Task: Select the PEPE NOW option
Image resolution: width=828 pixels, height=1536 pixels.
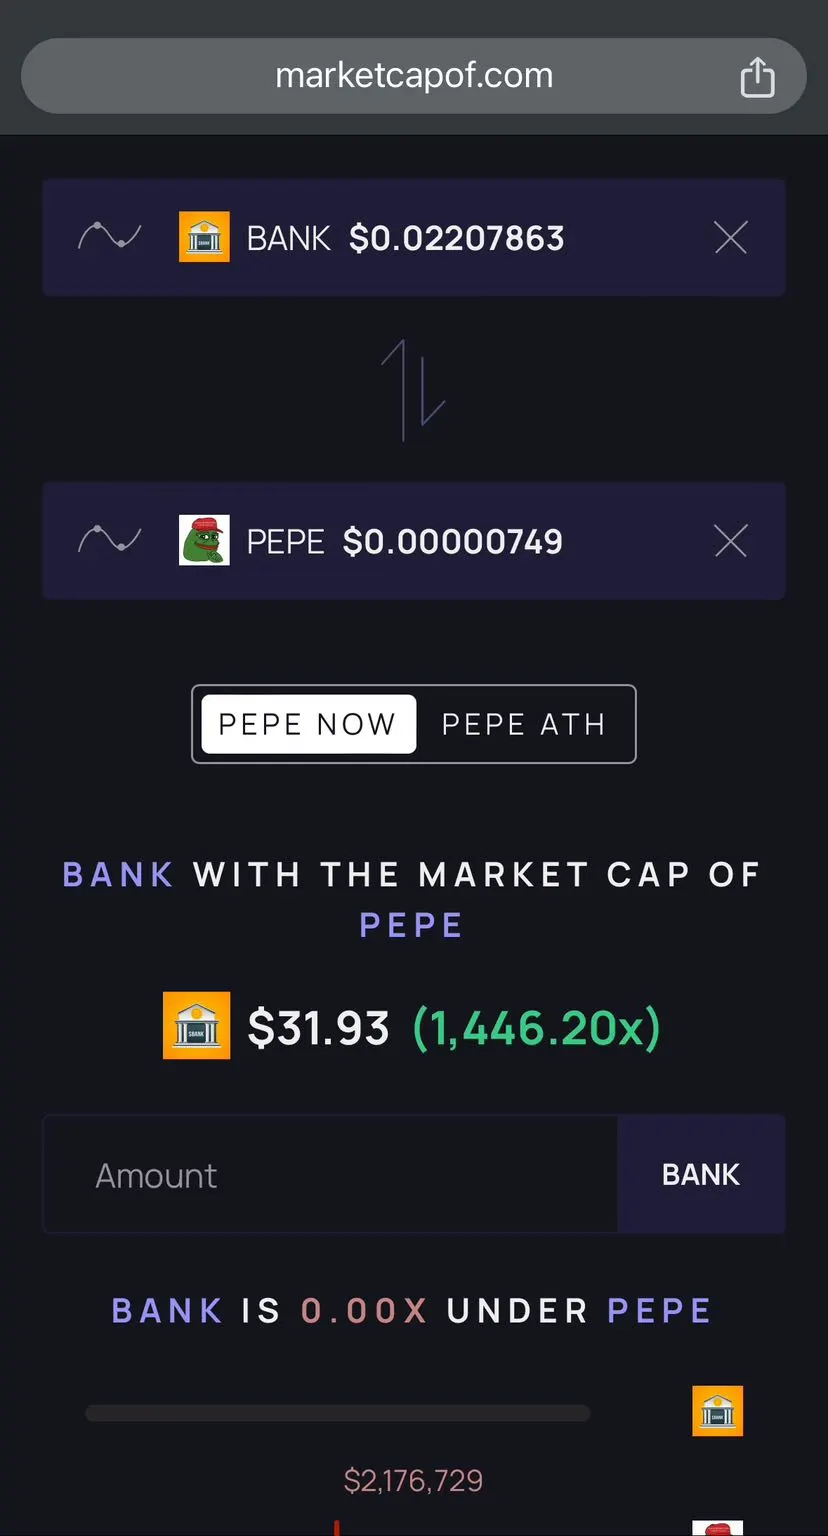Action: coord(308,724)
